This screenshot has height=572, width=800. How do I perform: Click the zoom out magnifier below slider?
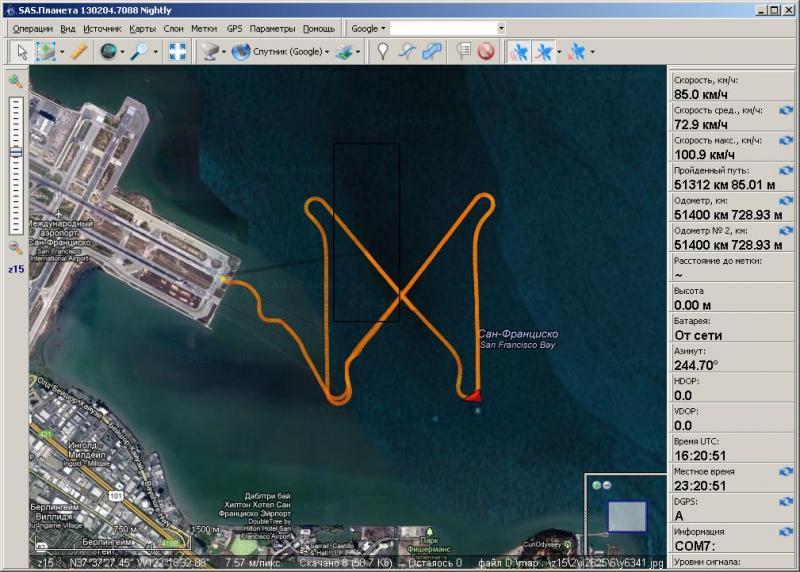point(16,247)
